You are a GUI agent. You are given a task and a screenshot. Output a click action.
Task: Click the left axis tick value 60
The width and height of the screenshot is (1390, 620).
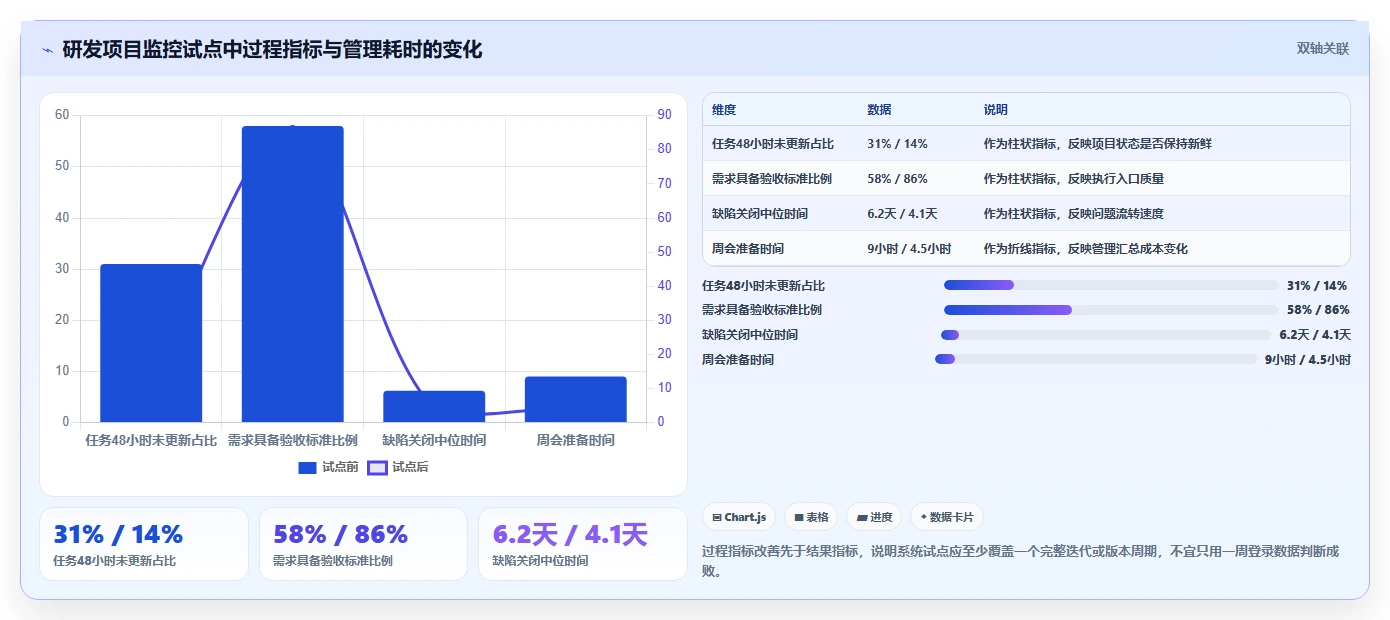tap(62, 115)
